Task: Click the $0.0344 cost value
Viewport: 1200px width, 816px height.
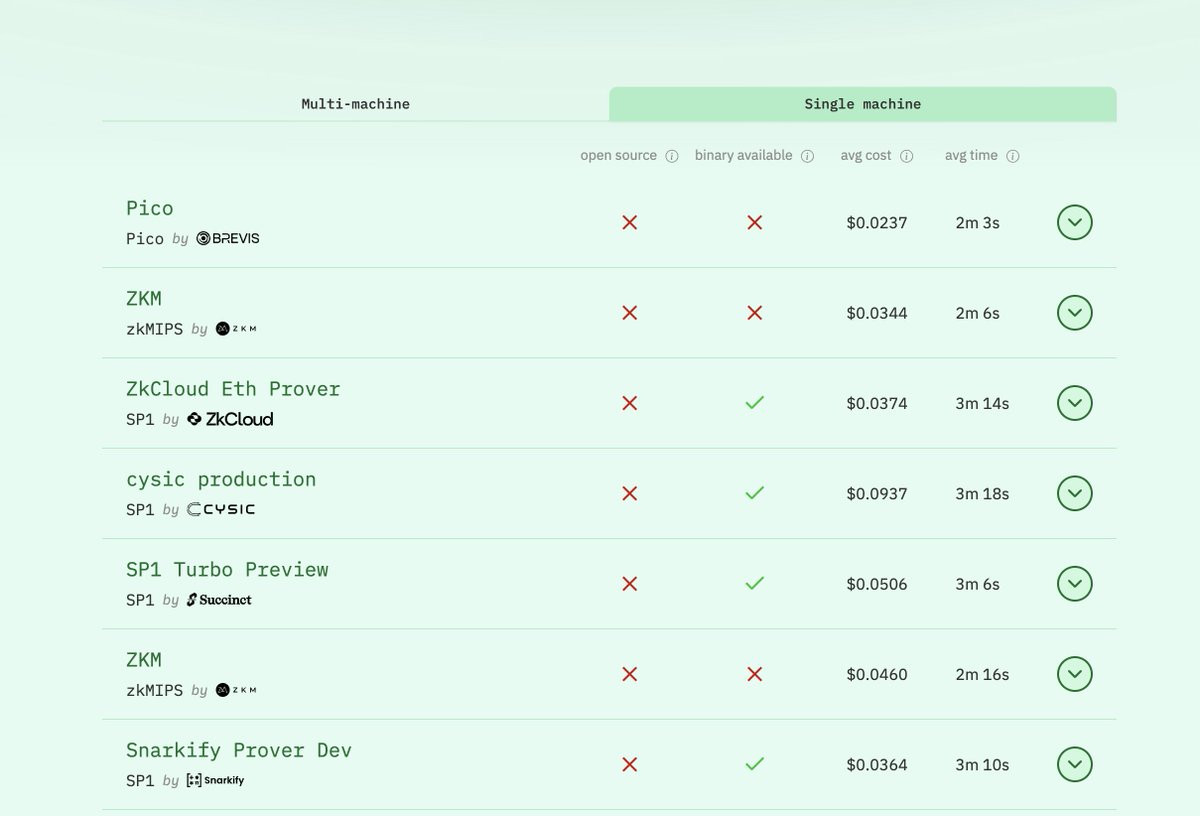Action: 877,313
